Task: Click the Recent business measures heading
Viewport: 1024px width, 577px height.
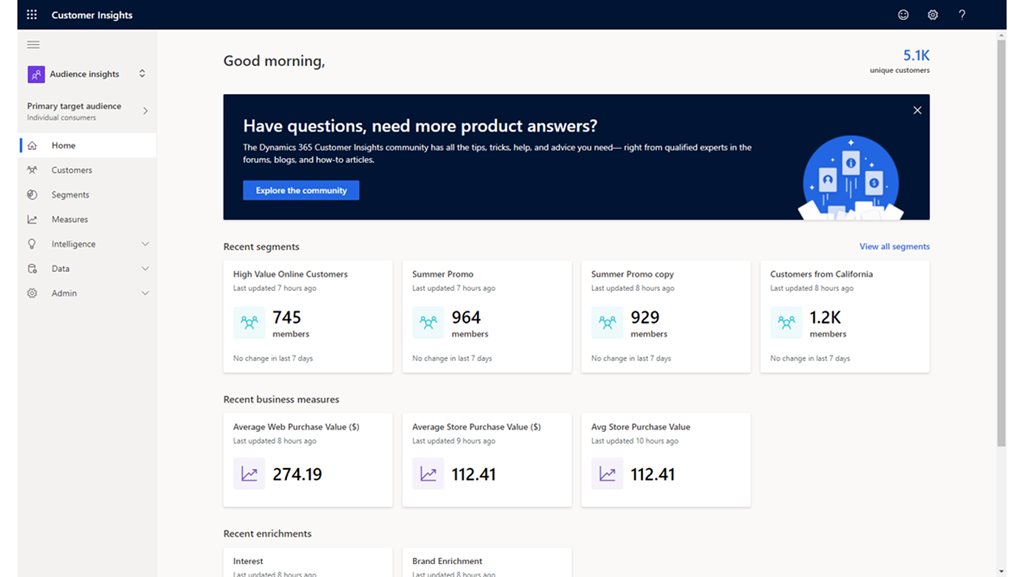Action: tap(281, 399)
